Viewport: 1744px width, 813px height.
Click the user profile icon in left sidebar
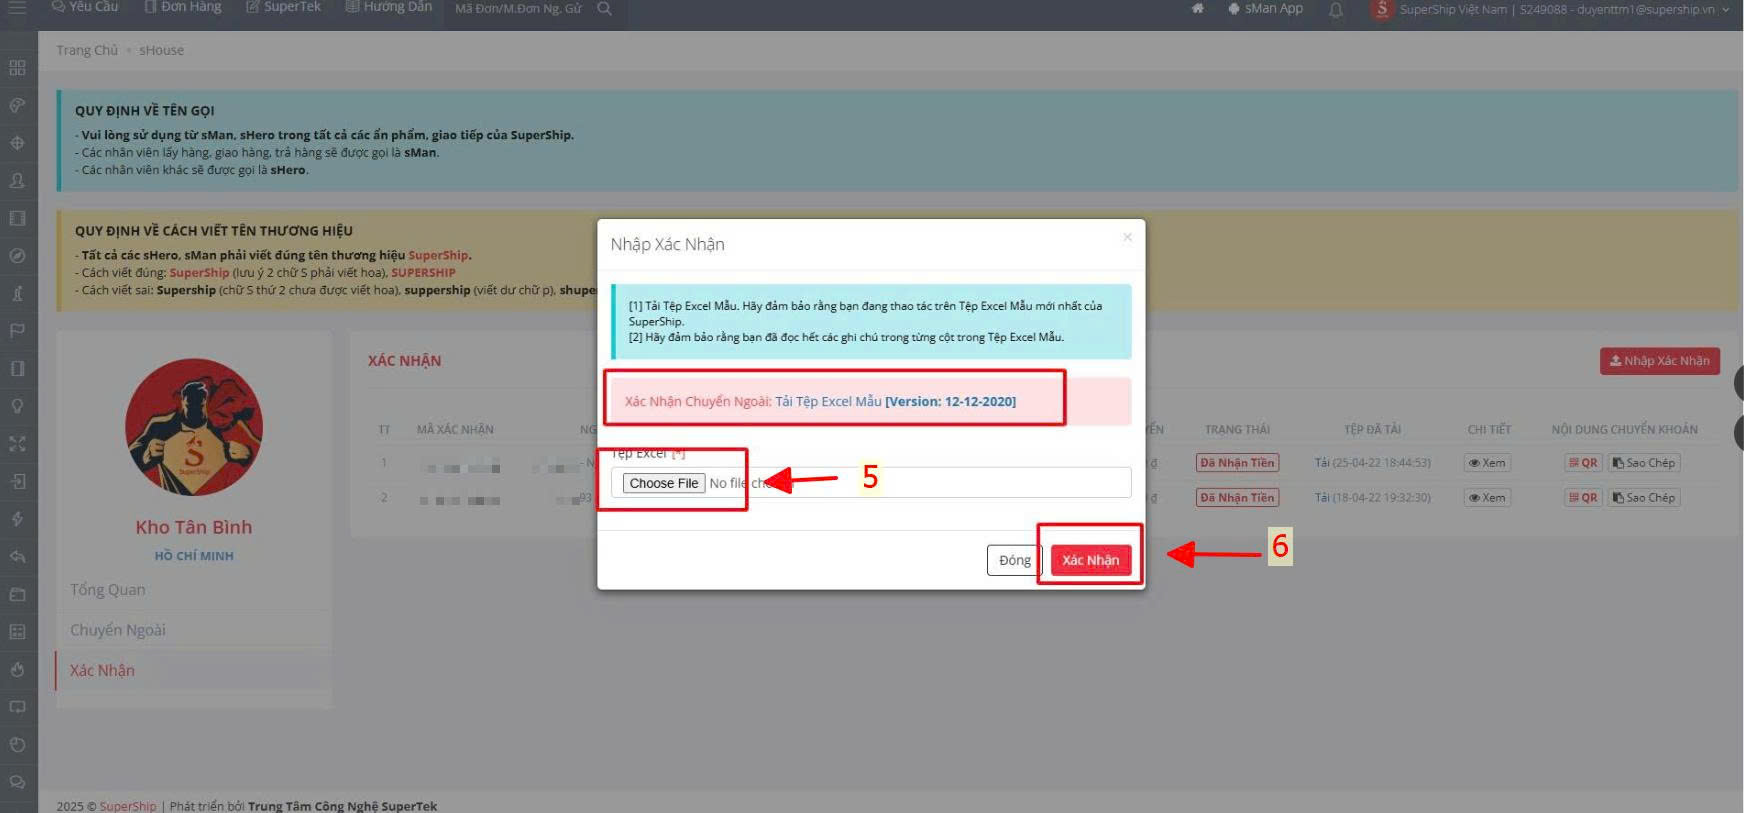tap(17, 181)
